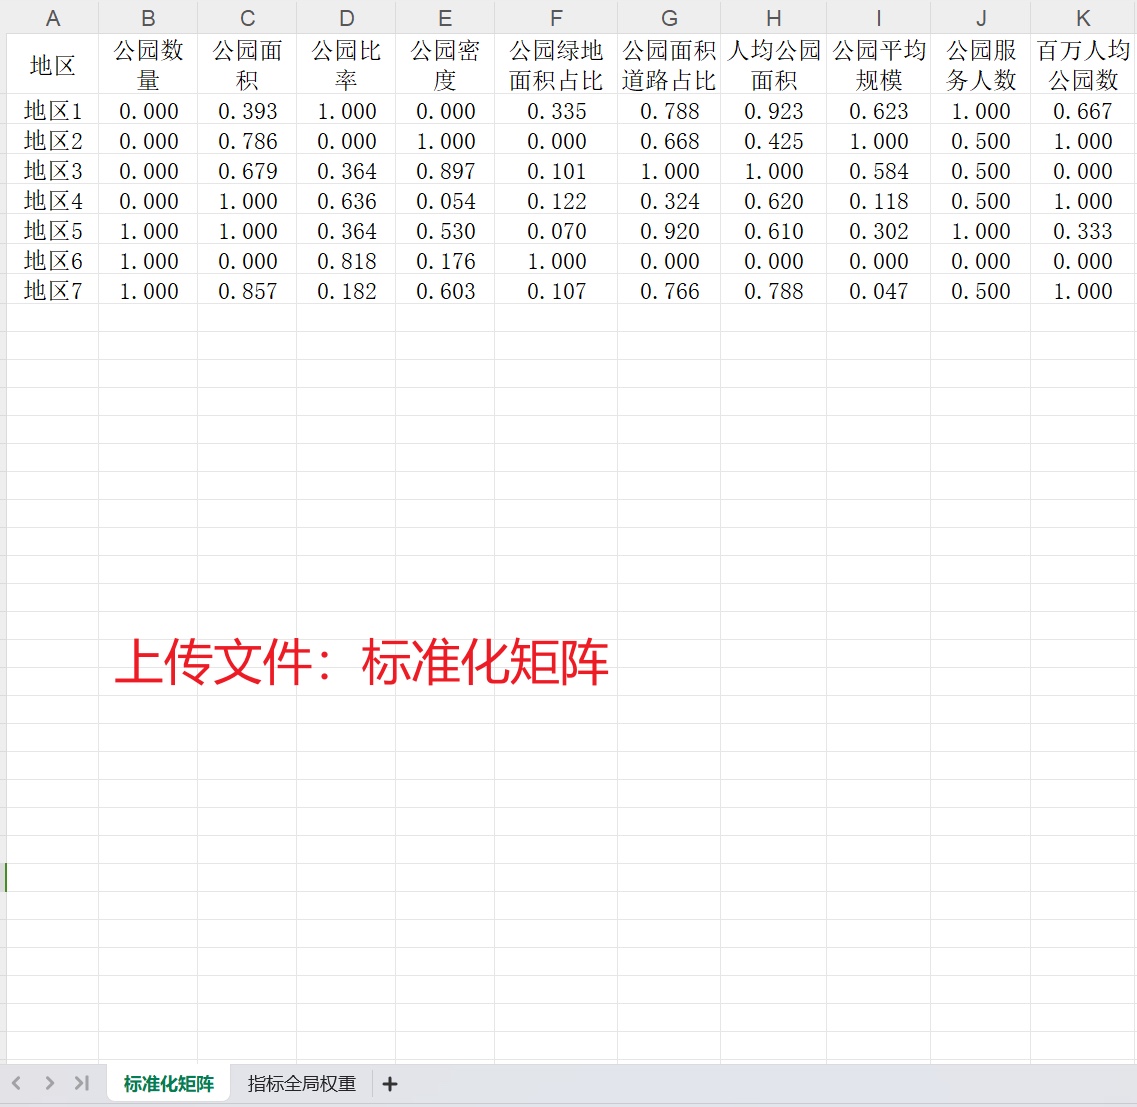Image resolution: width=1137 pixels, height=1107 pixels.
Task: Click the 公园面积道路占比 header cell
Action: (669, 65)
